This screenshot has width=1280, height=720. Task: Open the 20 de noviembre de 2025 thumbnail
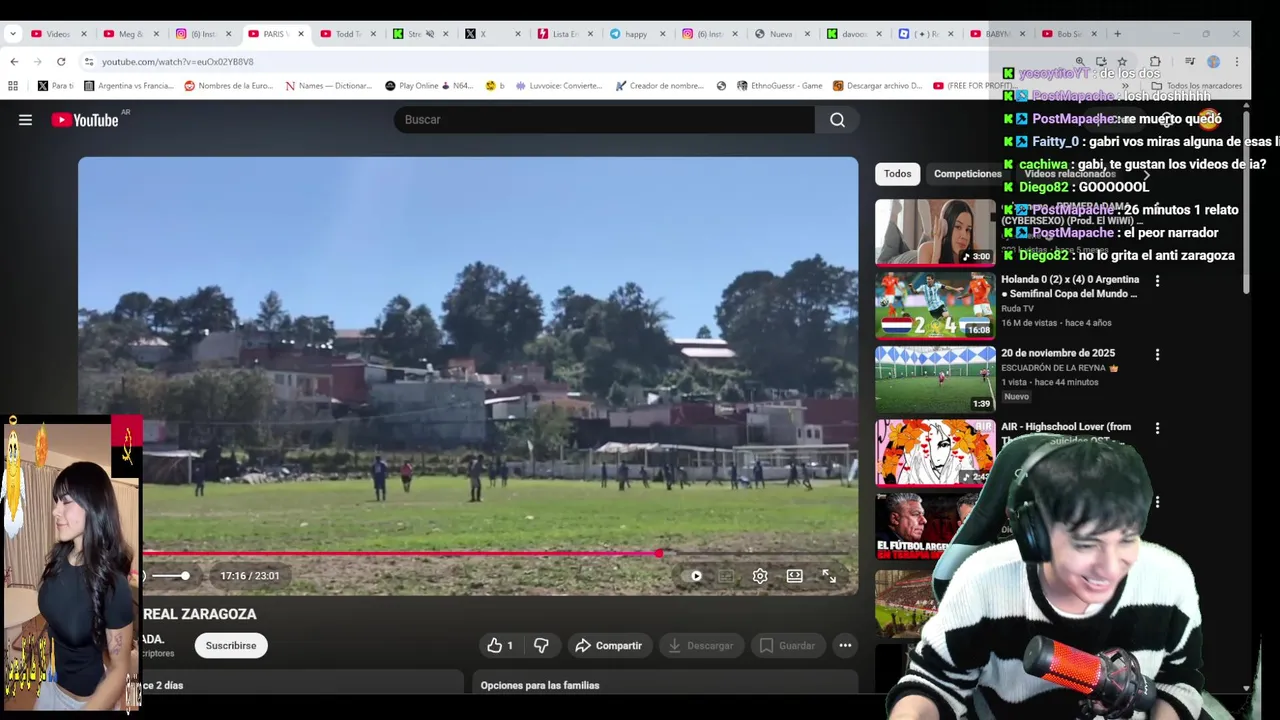tap(935, 380)
